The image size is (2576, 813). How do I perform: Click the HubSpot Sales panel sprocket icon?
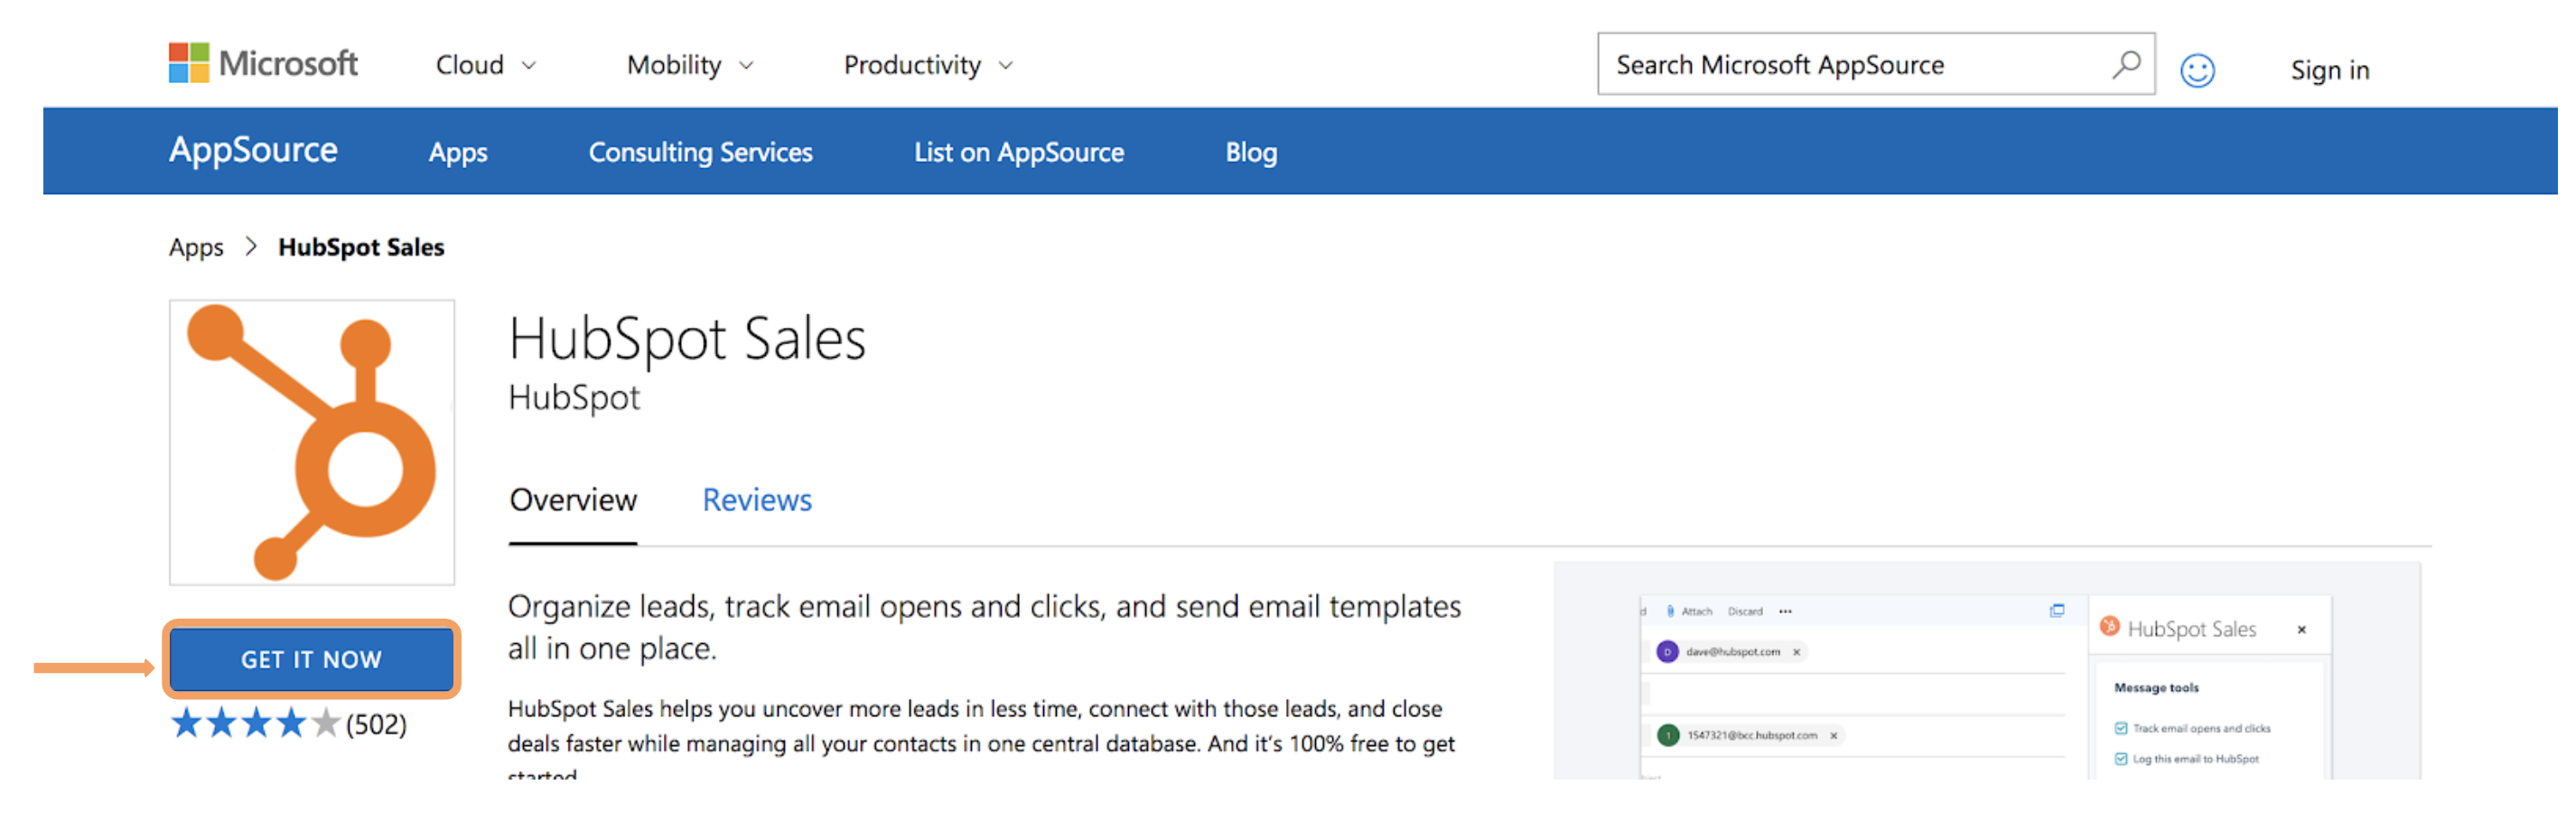tap(2109, 627)
